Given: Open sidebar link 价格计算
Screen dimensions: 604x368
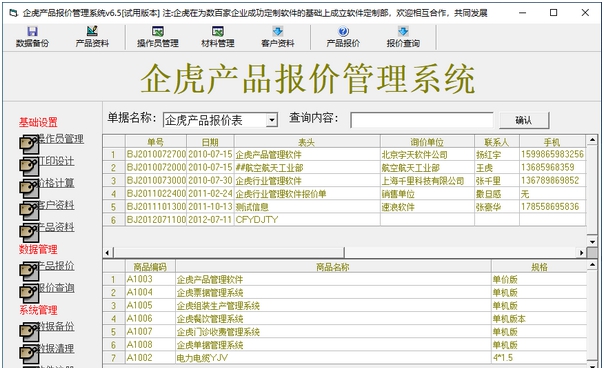Looking at the screenshot, I should 56,183.
